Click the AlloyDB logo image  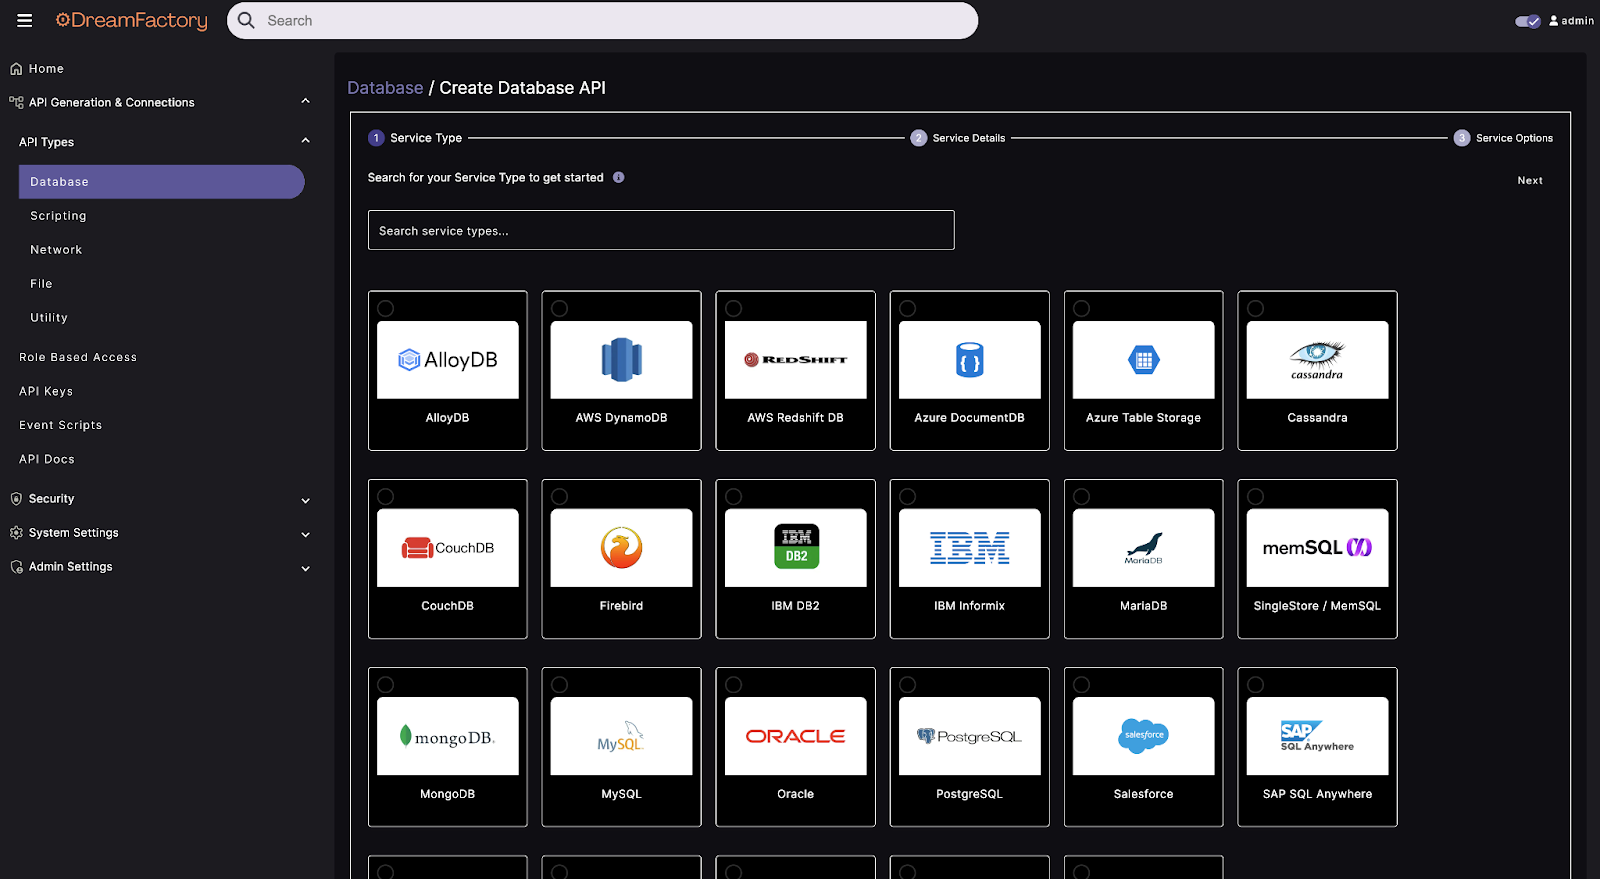tap(448, 360)
